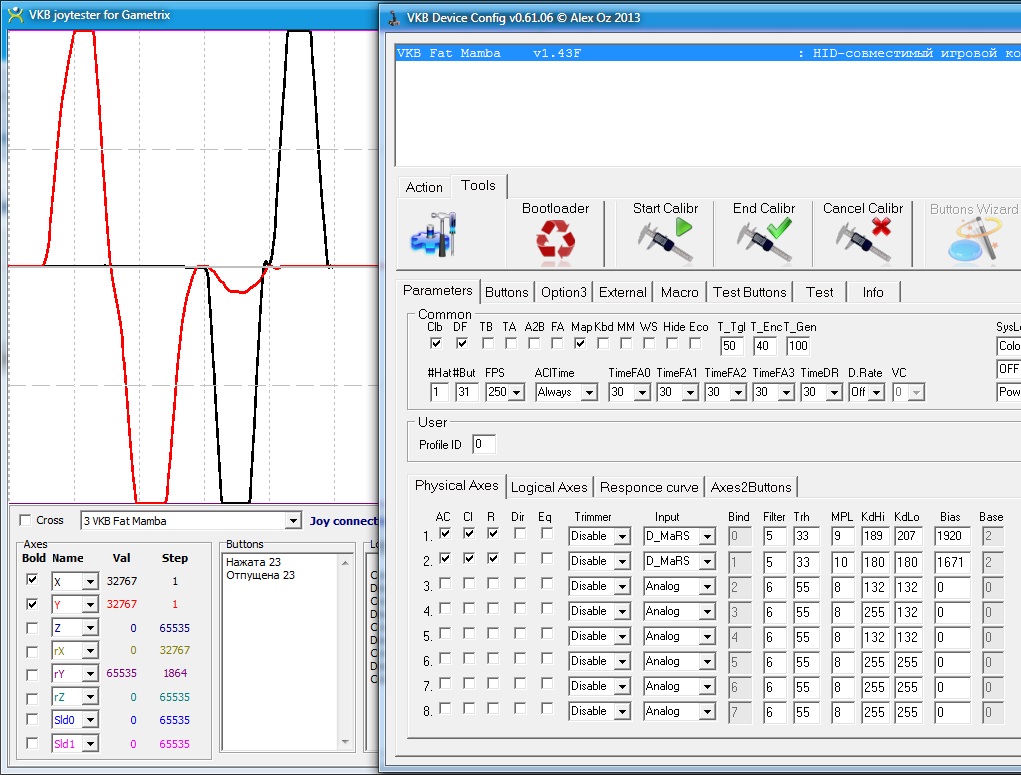This screenshot has width=1021, height=775.
Task: Click the MPL field 10 for axis 2
Action: [842, 561]
